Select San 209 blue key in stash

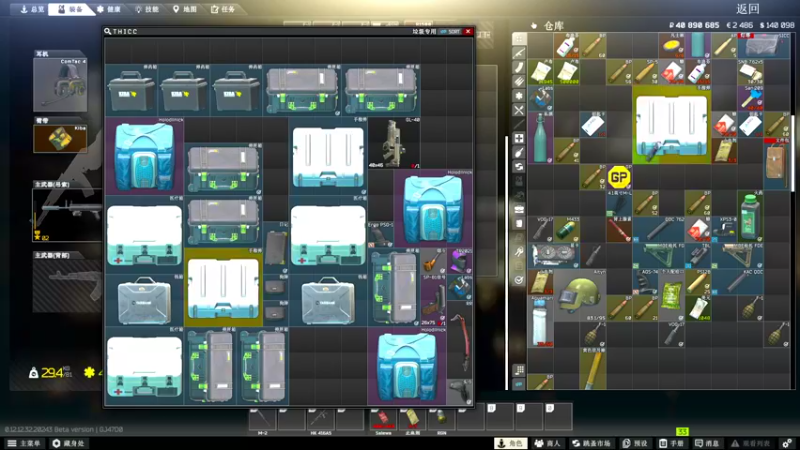point(750,98)
